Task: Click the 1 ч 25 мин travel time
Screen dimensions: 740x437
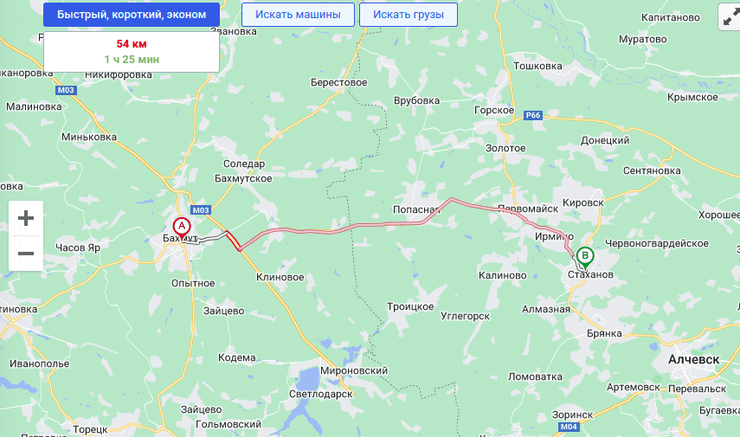Action: [132, 59]
